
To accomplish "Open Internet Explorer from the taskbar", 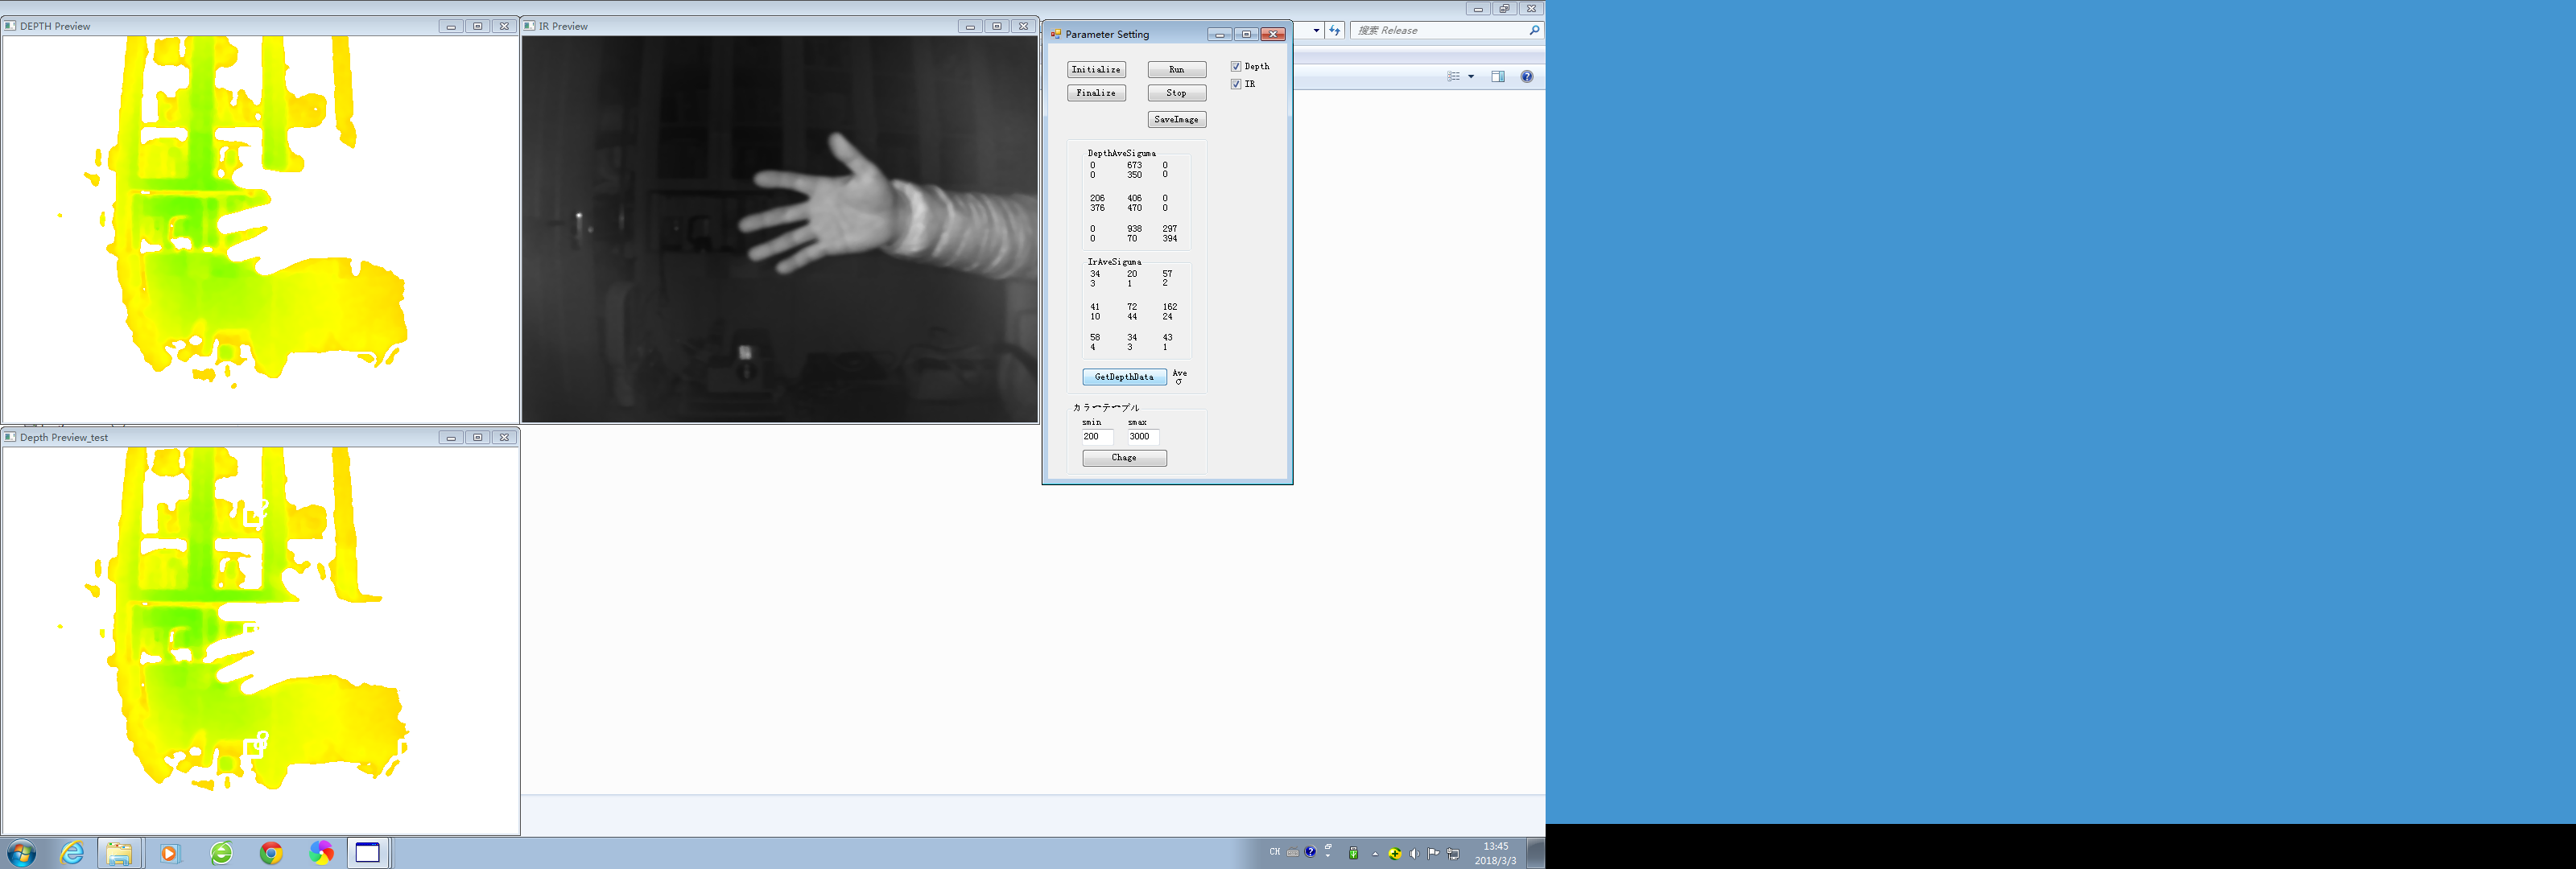I will (x=72, y=853).
